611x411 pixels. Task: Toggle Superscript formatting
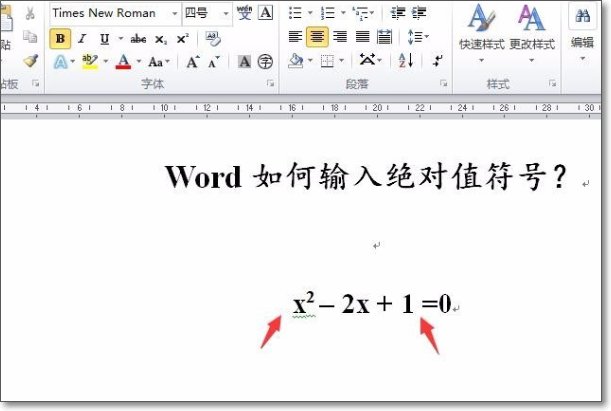(x=182, y=39)
